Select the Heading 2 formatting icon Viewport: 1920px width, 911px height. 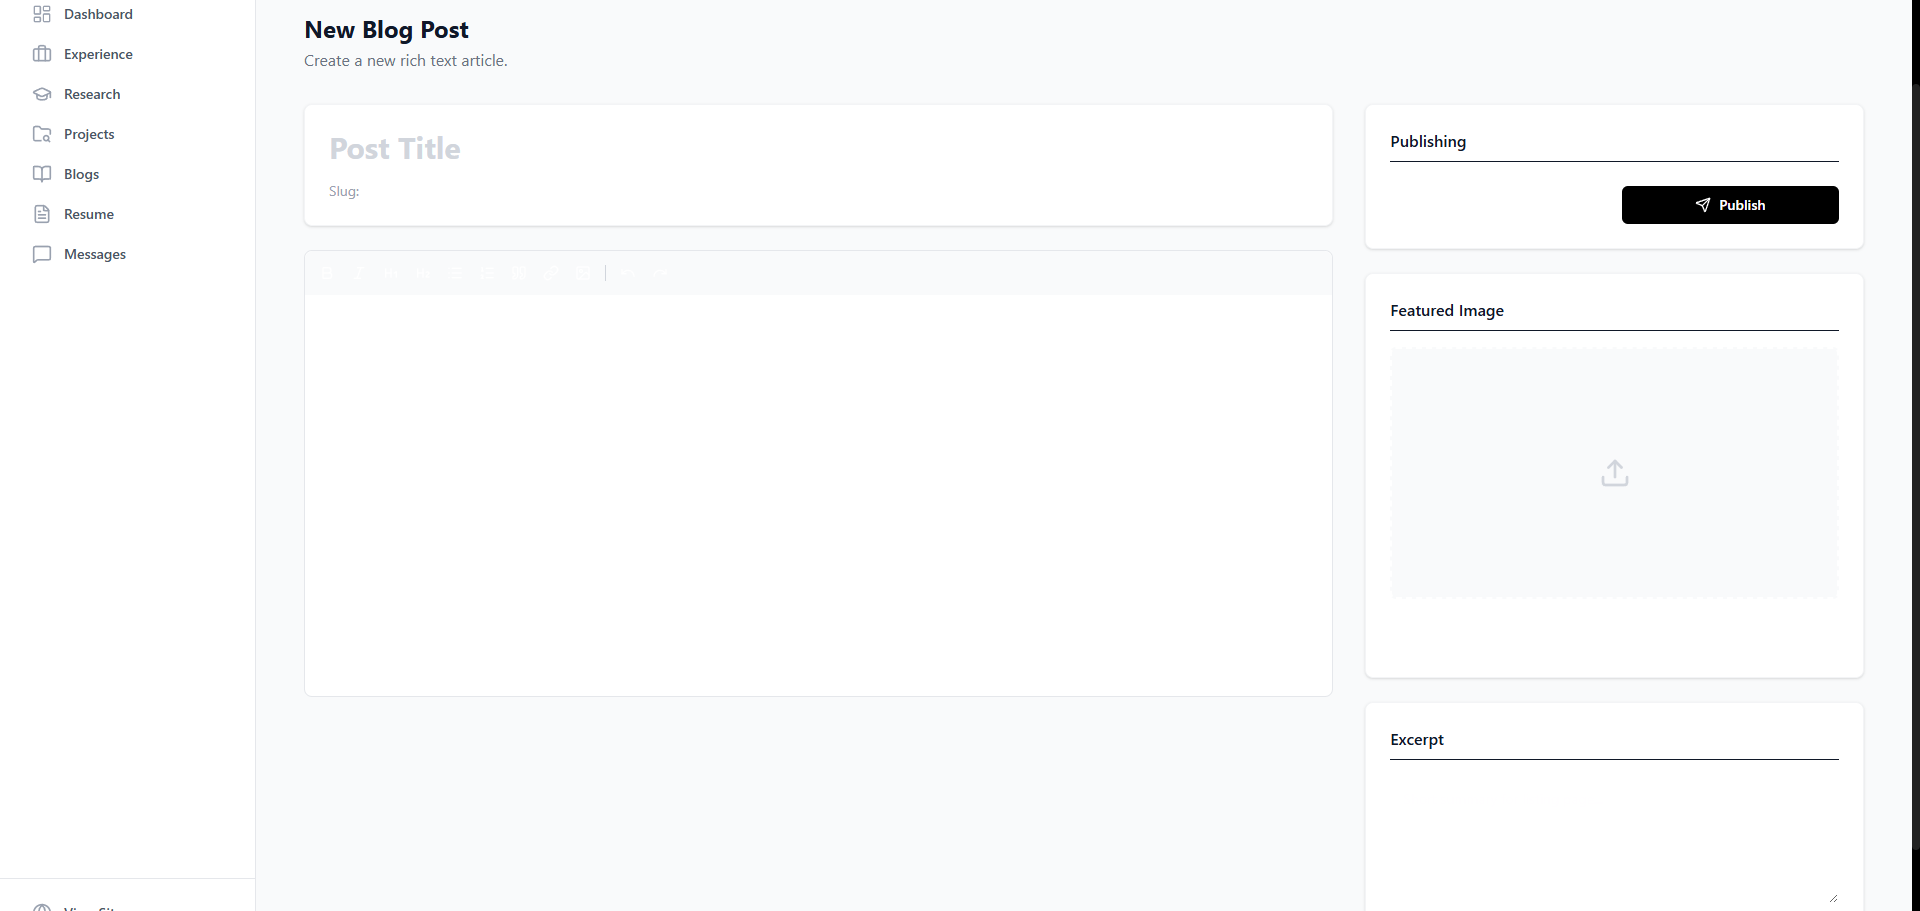point(423,273)
